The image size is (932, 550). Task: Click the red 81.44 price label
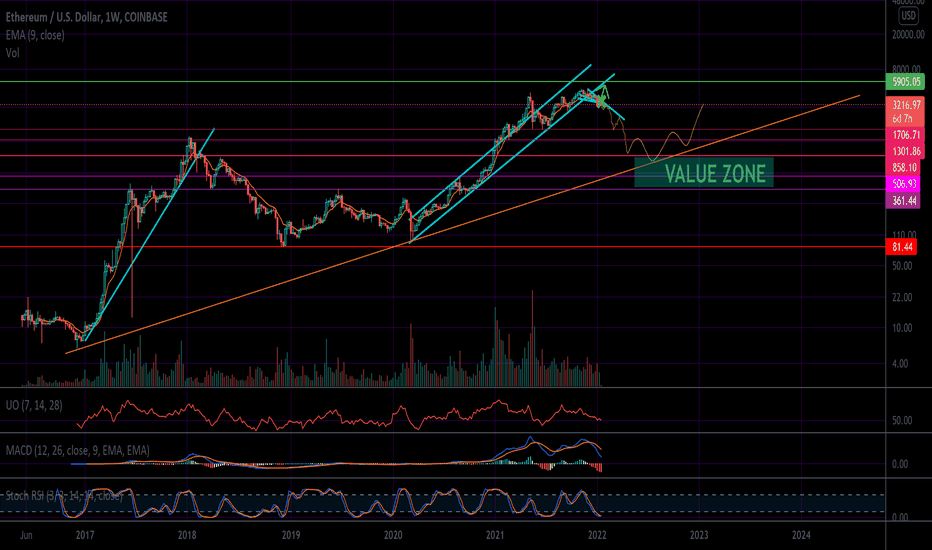pos(901,247)
